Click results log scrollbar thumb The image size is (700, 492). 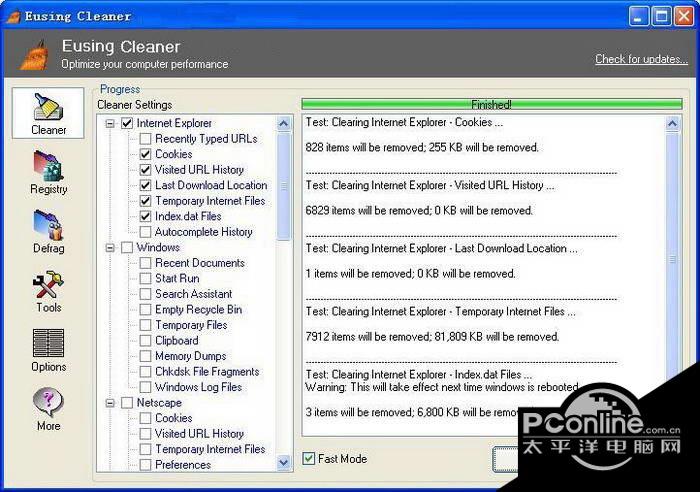[673, 259]
